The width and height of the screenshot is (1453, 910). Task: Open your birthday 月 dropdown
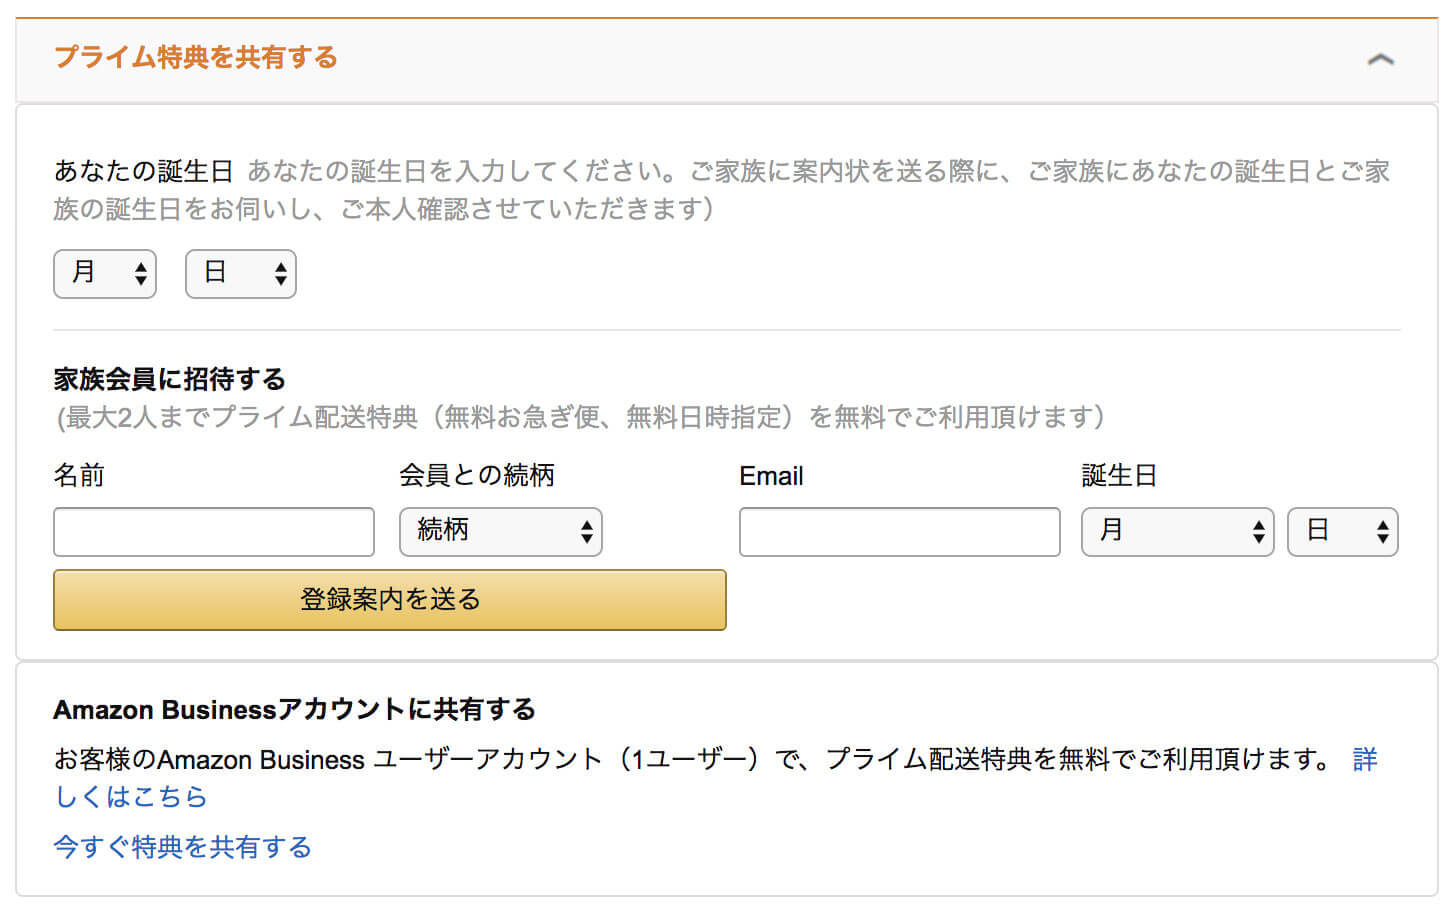coord(105,274)
